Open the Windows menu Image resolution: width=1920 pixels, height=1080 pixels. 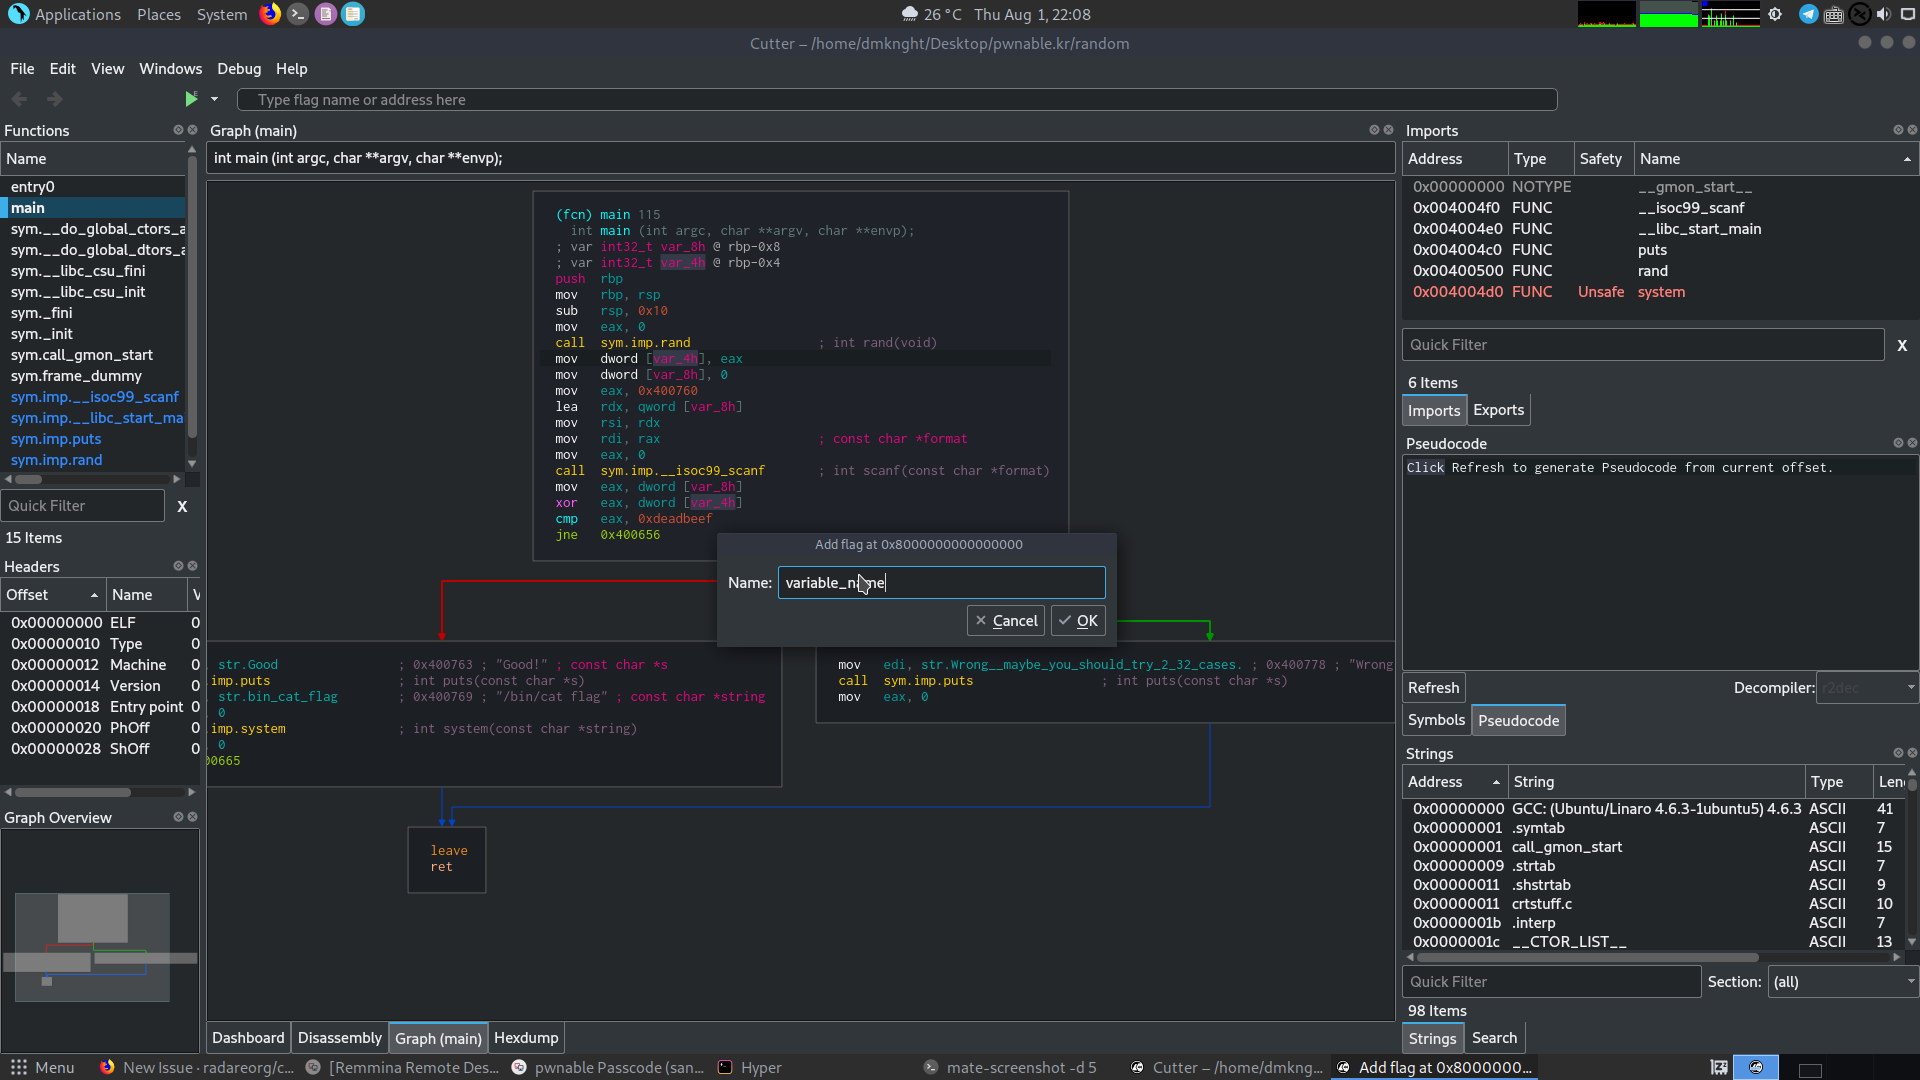(170, 69)
